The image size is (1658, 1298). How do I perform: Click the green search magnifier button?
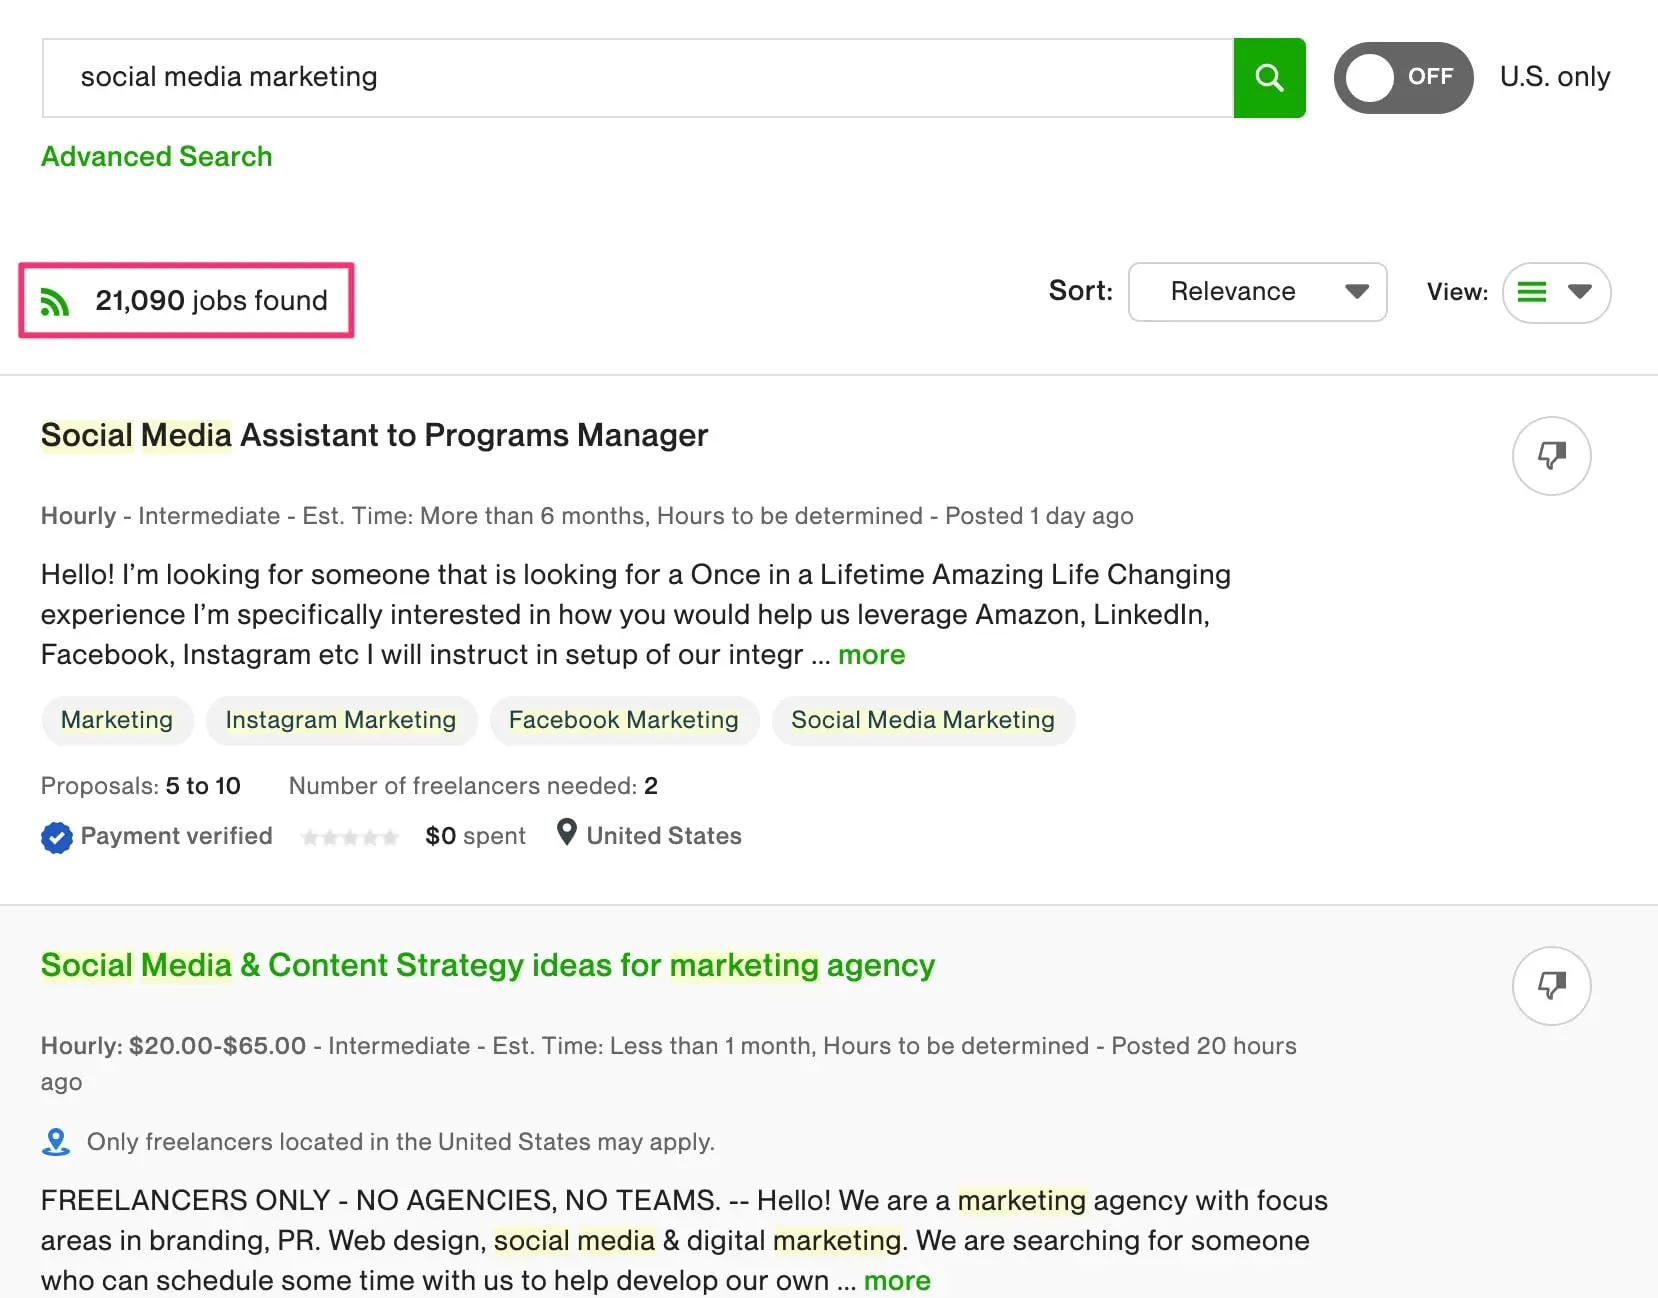coord(1269,78)
